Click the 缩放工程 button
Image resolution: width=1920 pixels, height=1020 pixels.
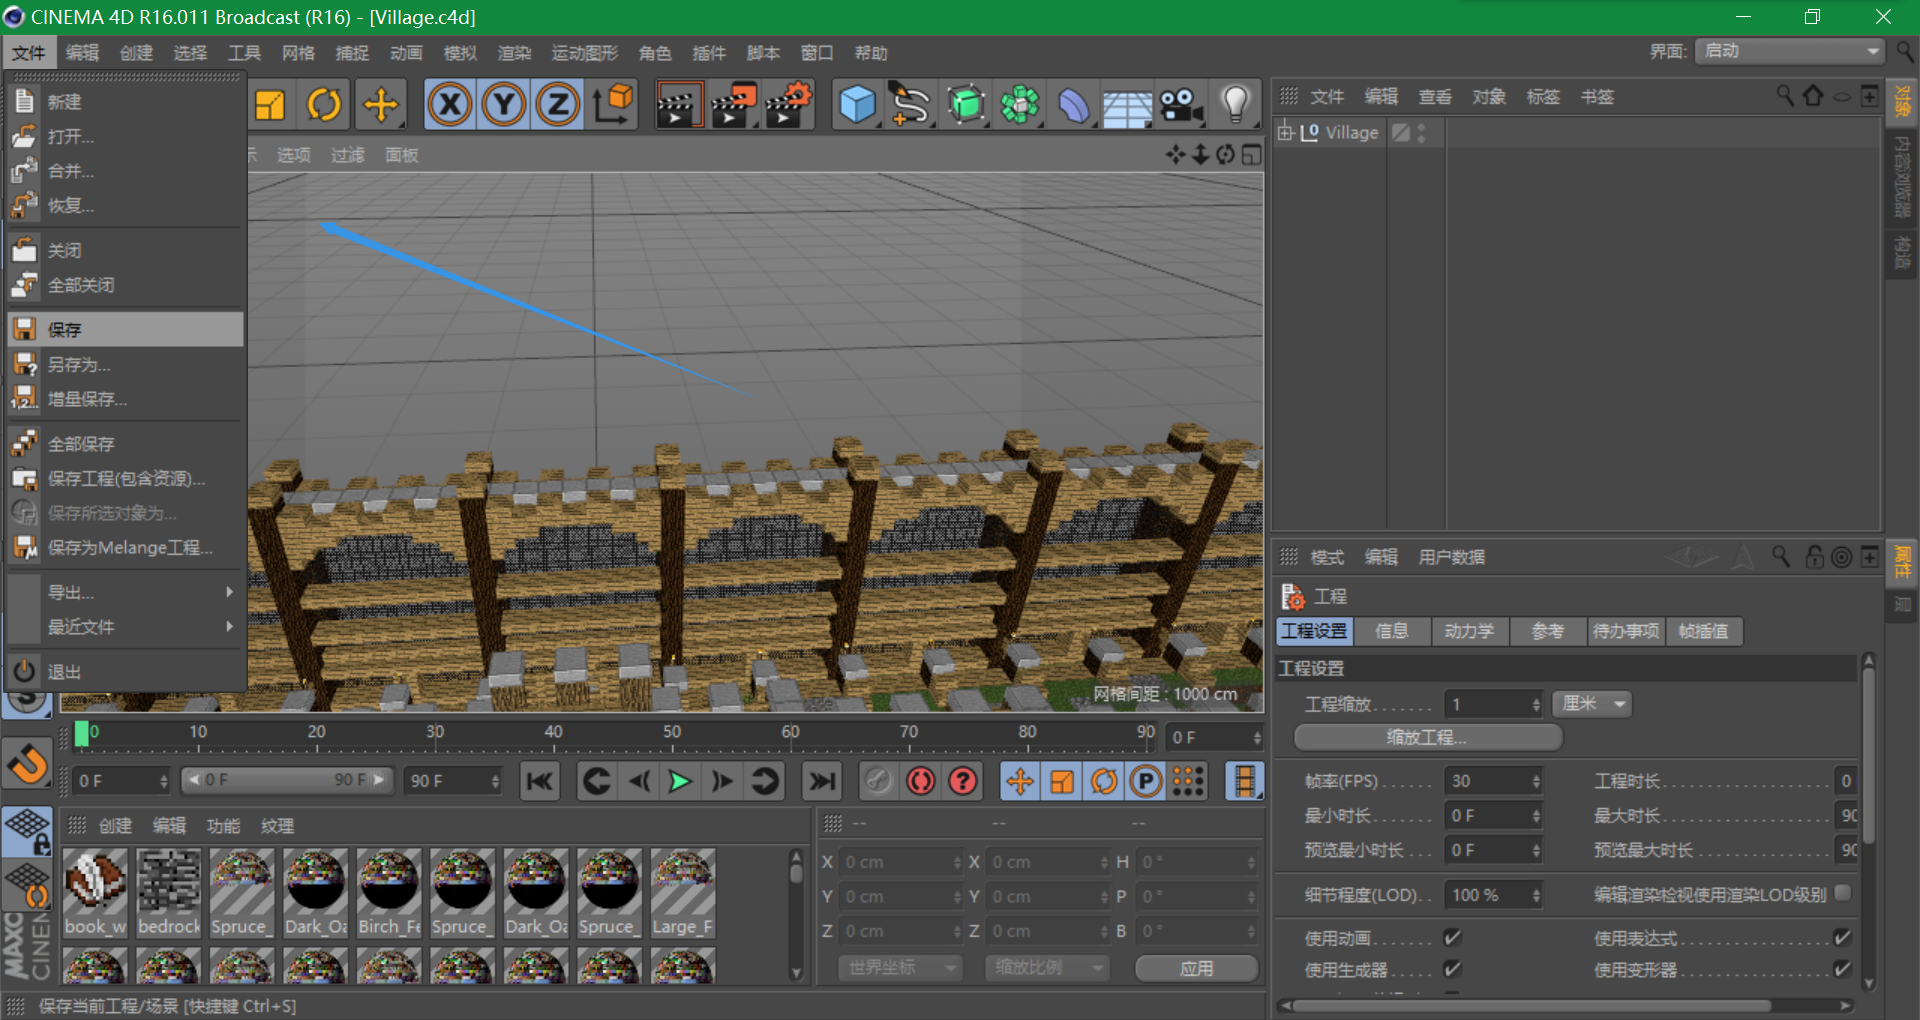point(1427,737)
